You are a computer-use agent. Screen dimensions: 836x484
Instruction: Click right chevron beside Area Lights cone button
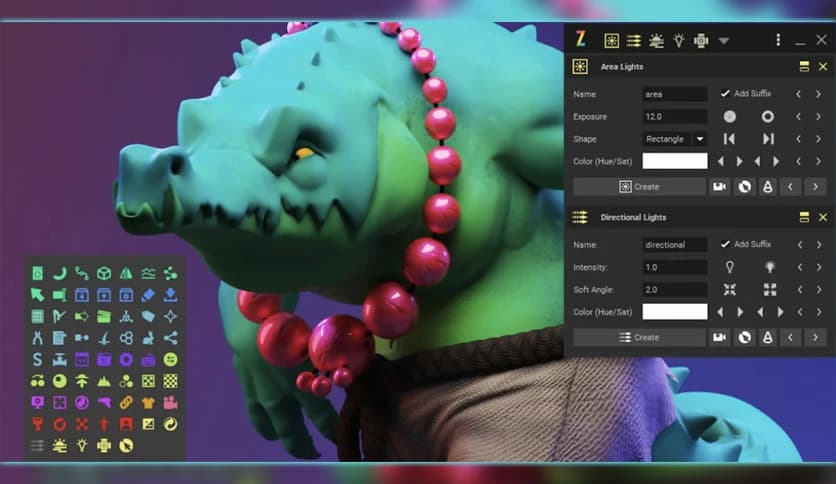click(x=815, y=187)
